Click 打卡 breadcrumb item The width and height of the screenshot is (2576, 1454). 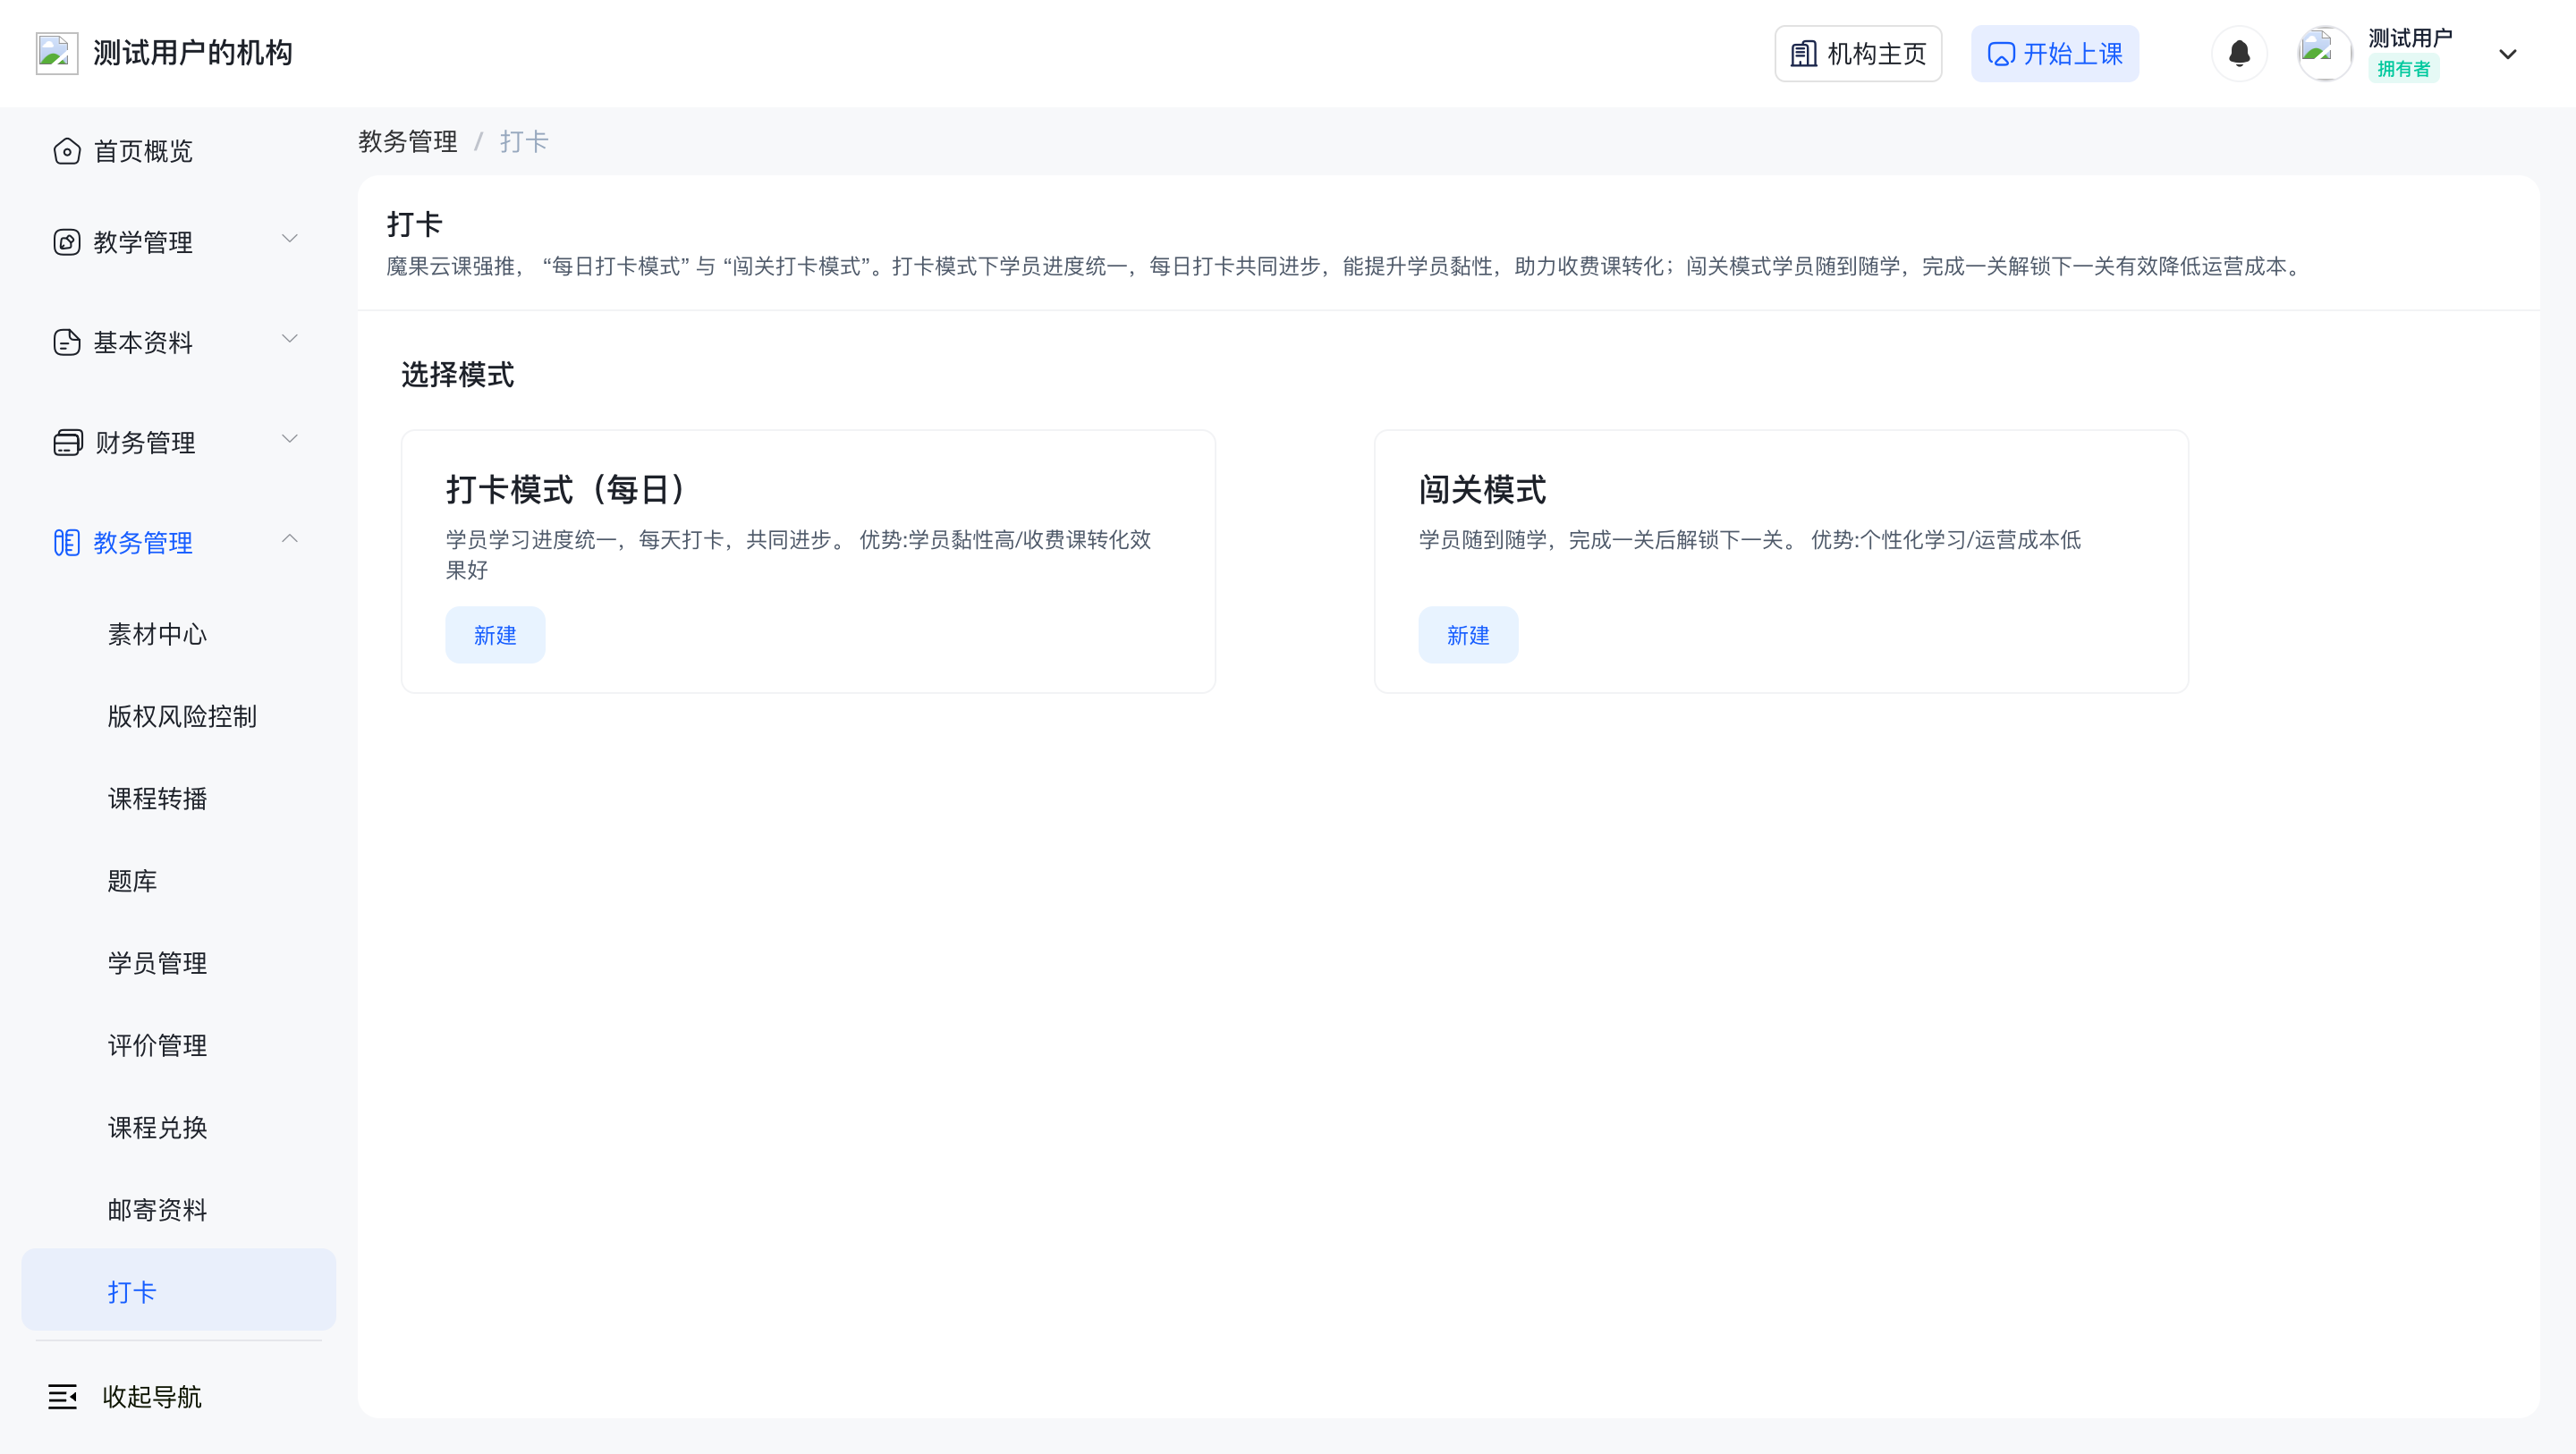point(524,141)
